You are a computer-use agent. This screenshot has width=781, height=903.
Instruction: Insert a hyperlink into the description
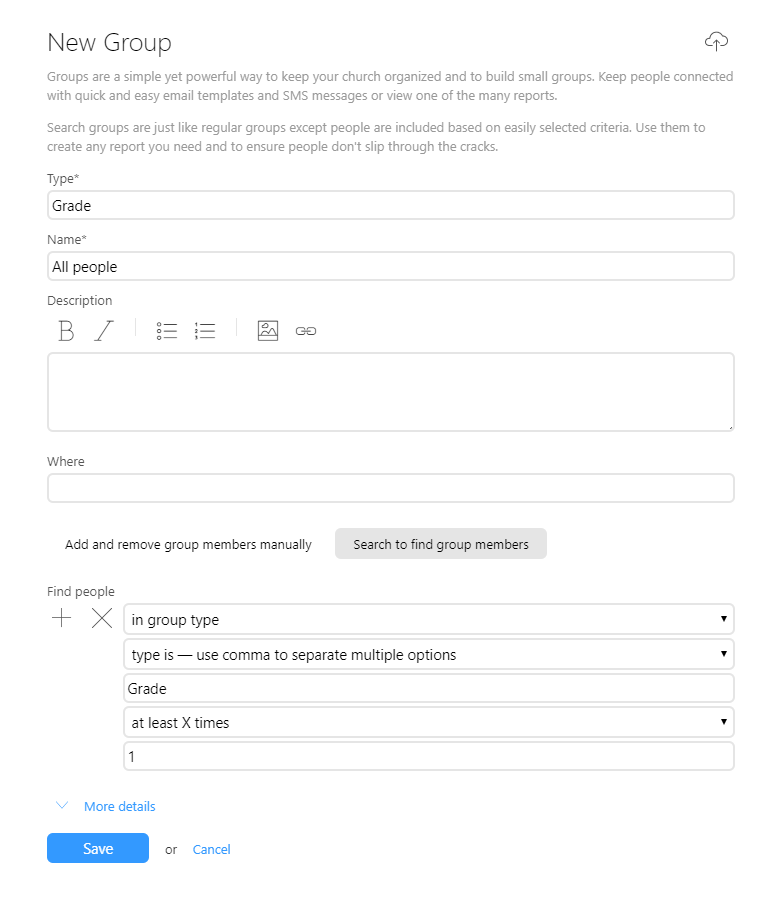point(306,331)
